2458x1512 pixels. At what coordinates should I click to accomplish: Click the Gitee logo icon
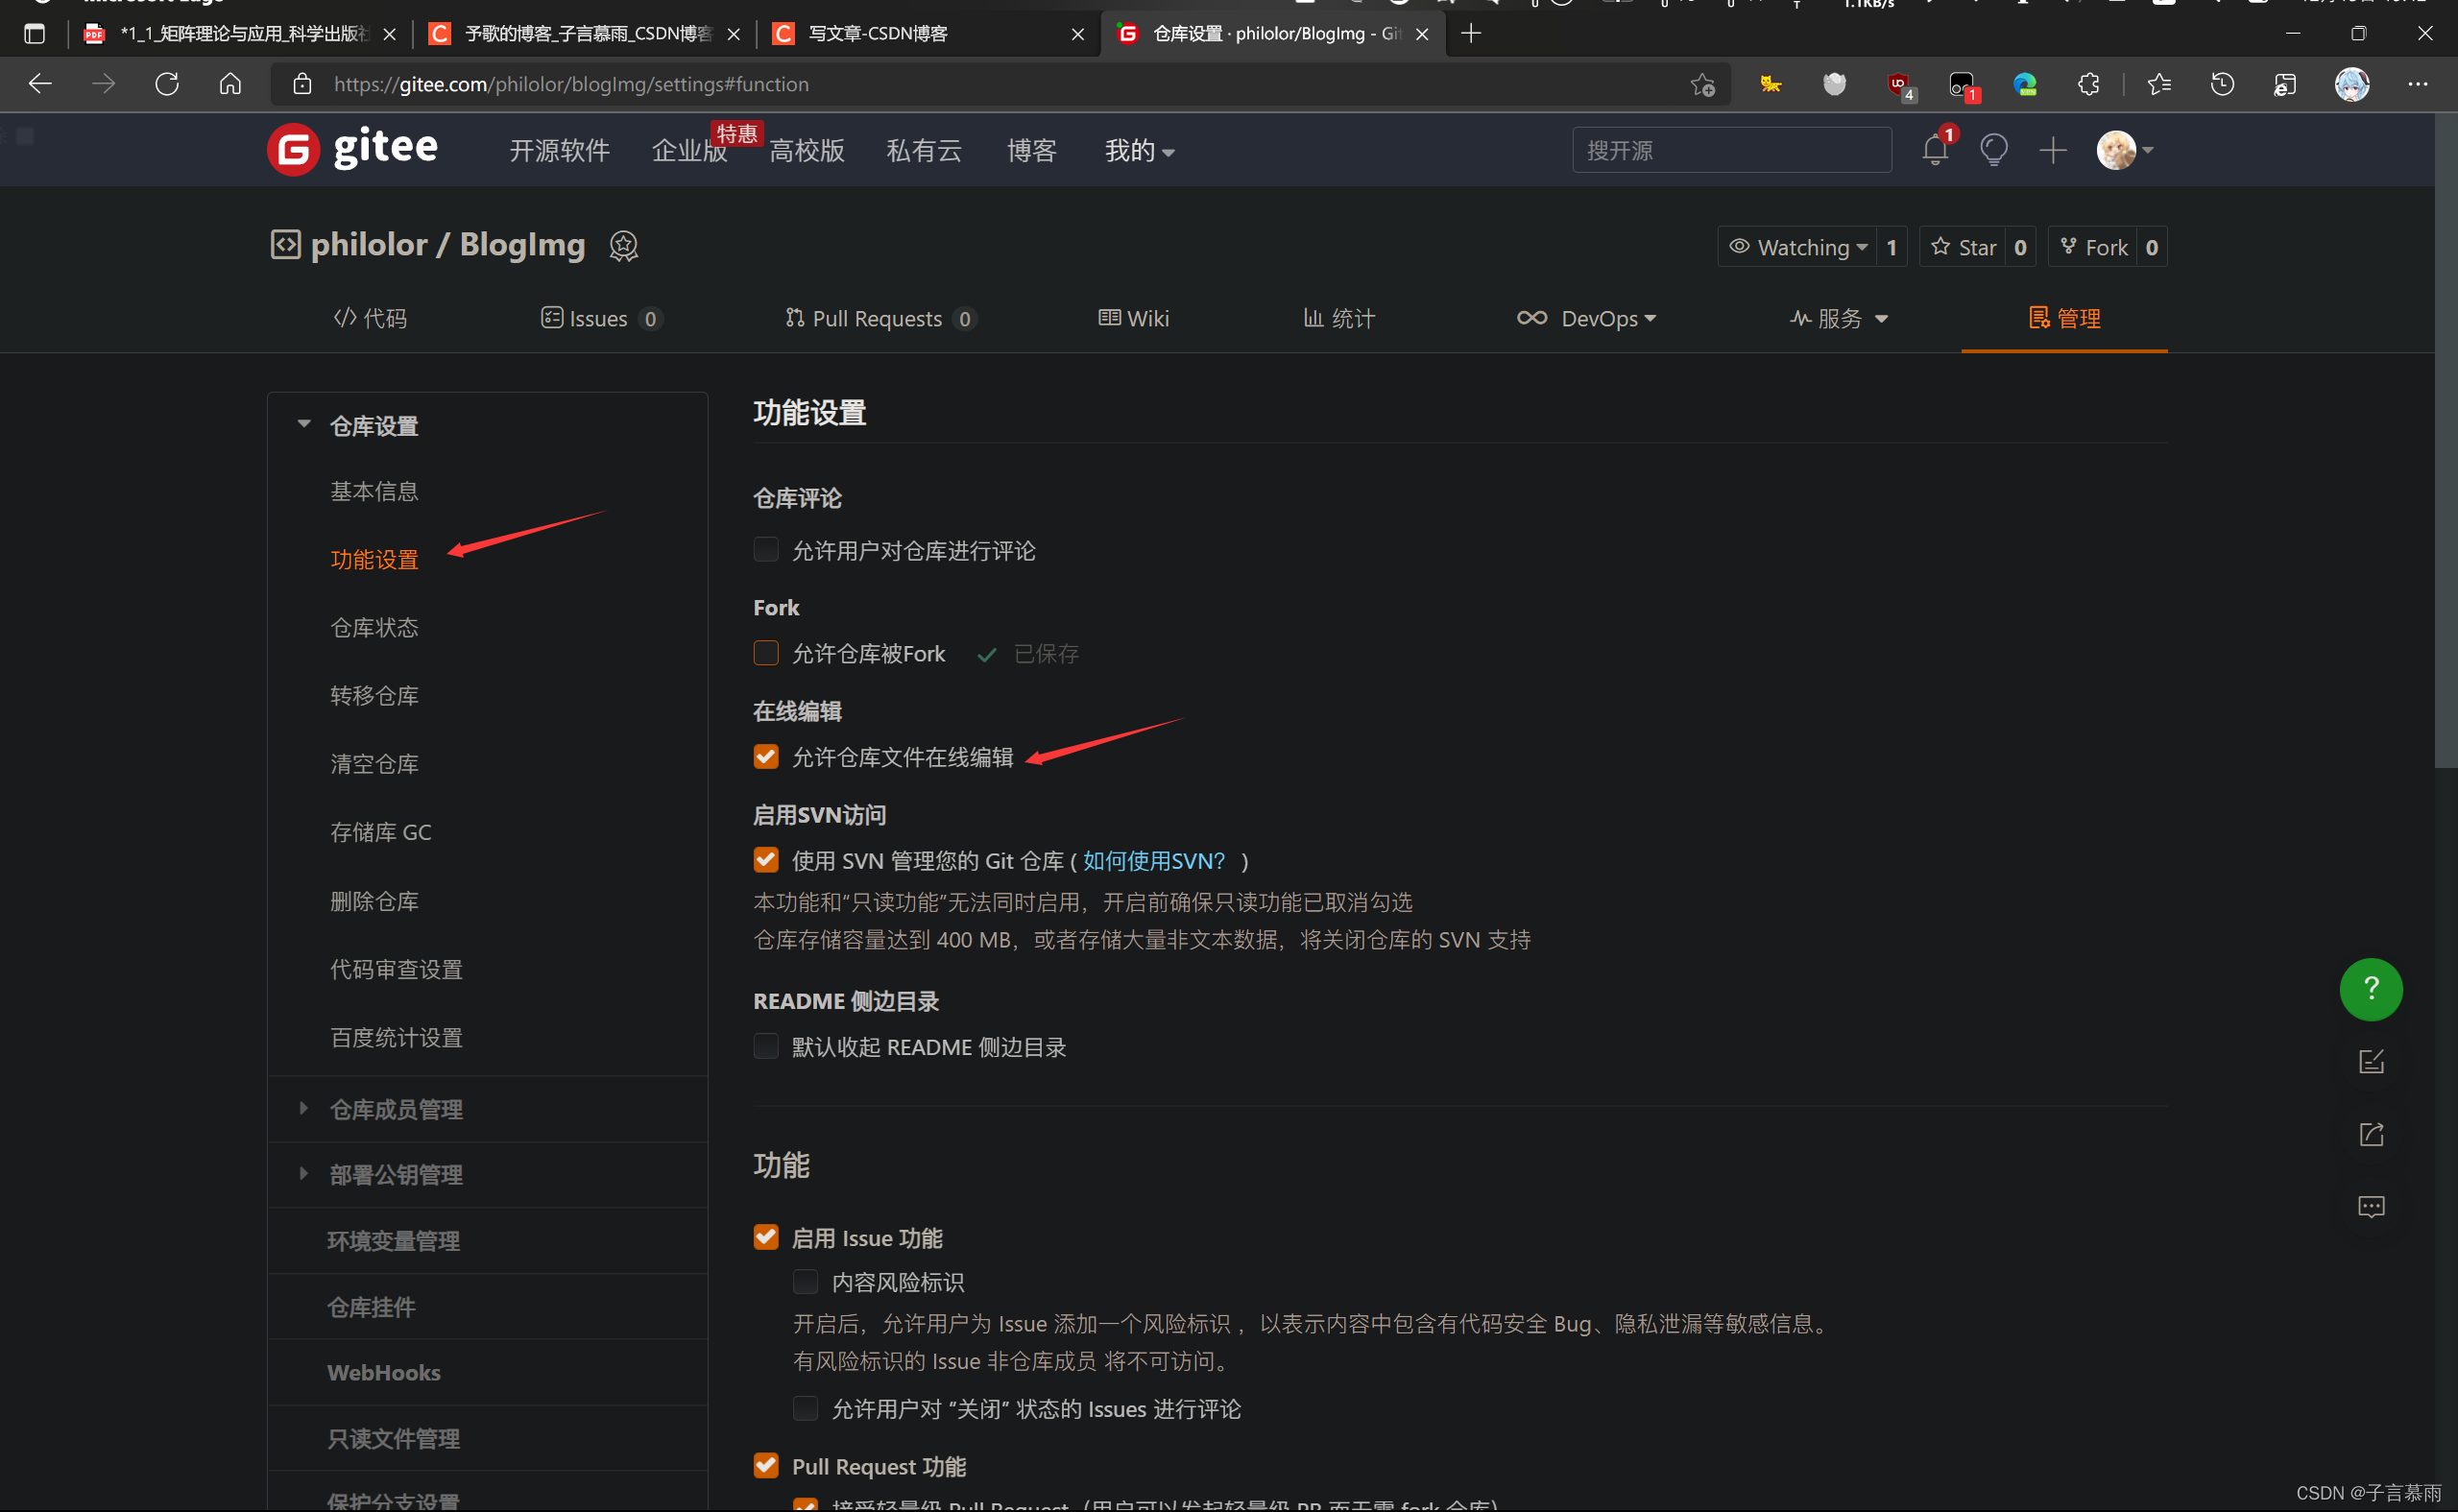coord(293,150)
